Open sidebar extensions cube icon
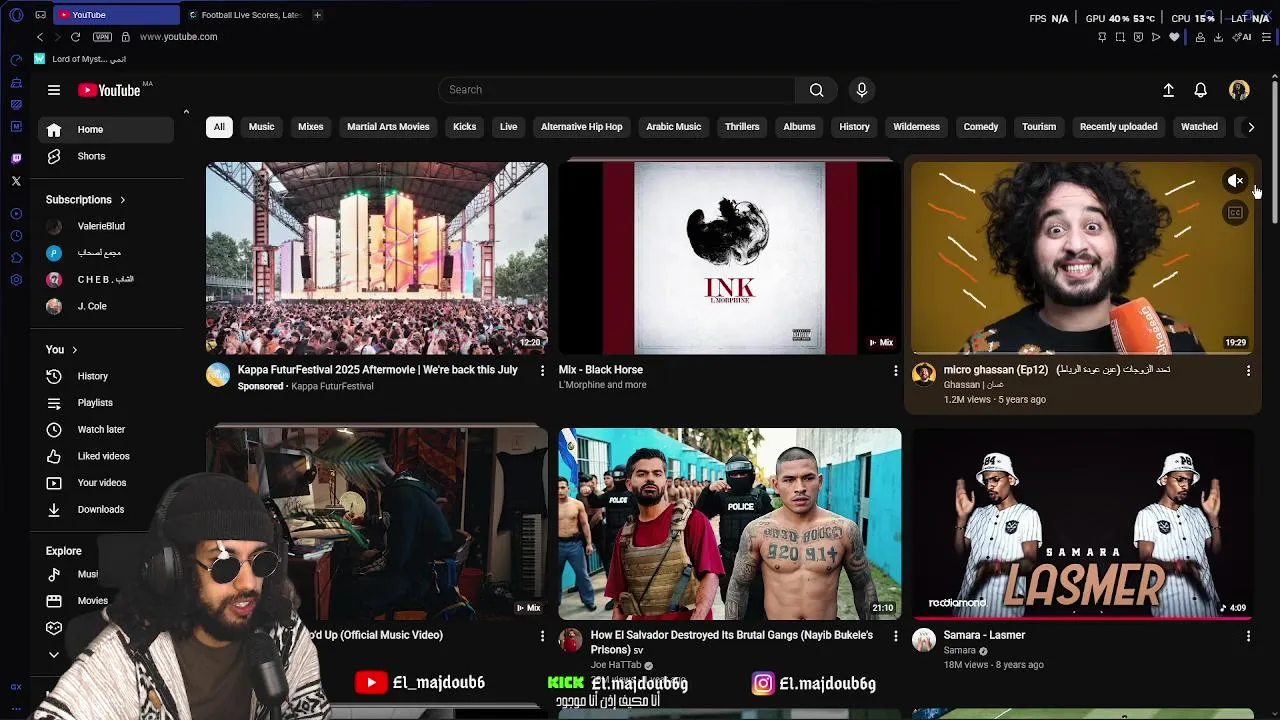 [16, 258]
